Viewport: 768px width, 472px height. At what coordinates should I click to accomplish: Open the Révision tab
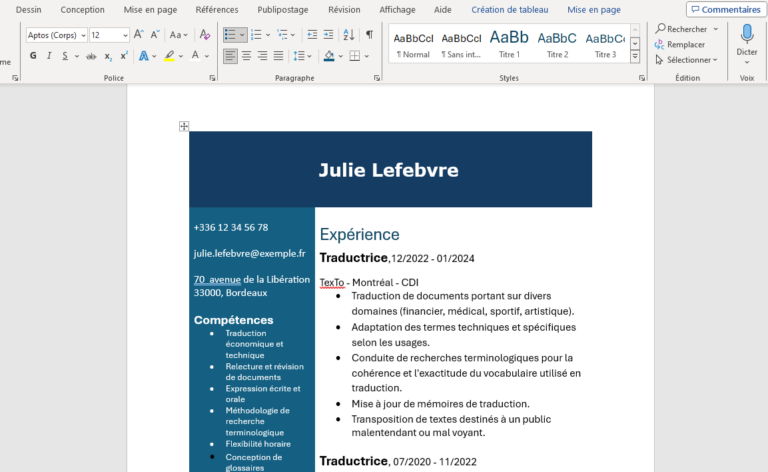click(x=344, y=10)
